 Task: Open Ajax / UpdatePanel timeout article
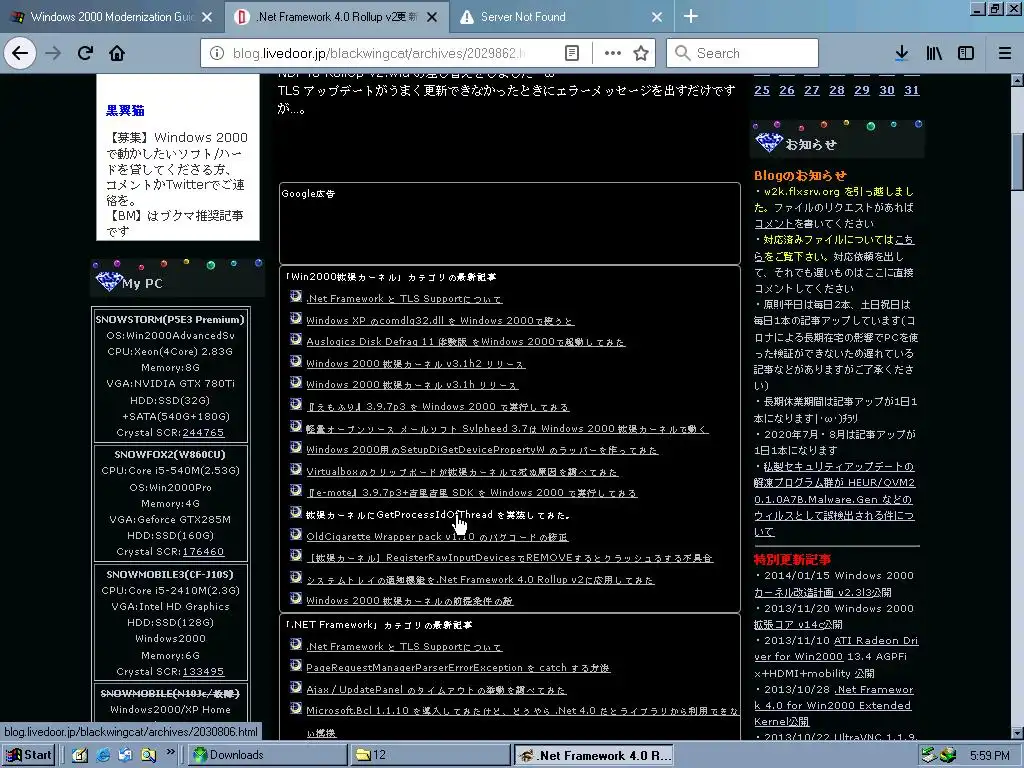436,689
